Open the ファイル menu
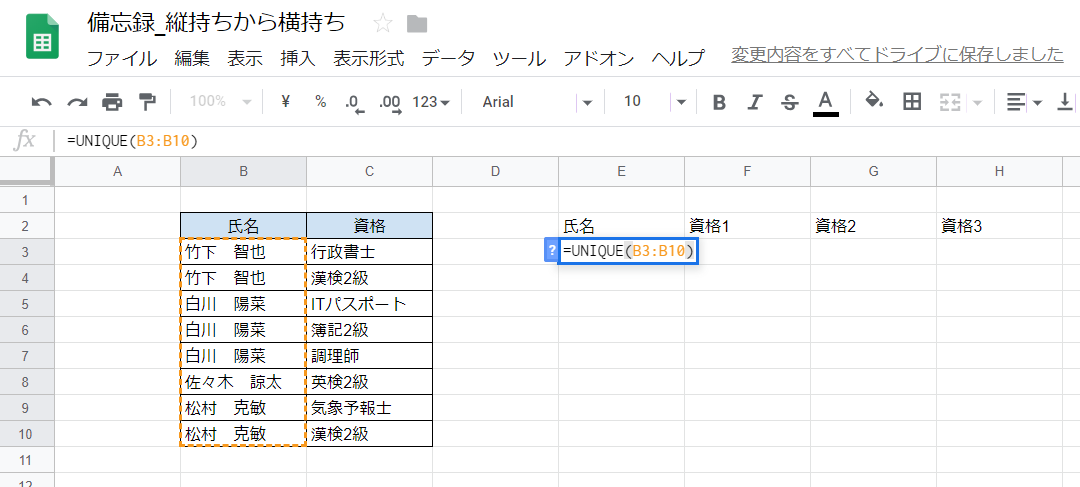1080x487 pixels. [x=122, y=59]
